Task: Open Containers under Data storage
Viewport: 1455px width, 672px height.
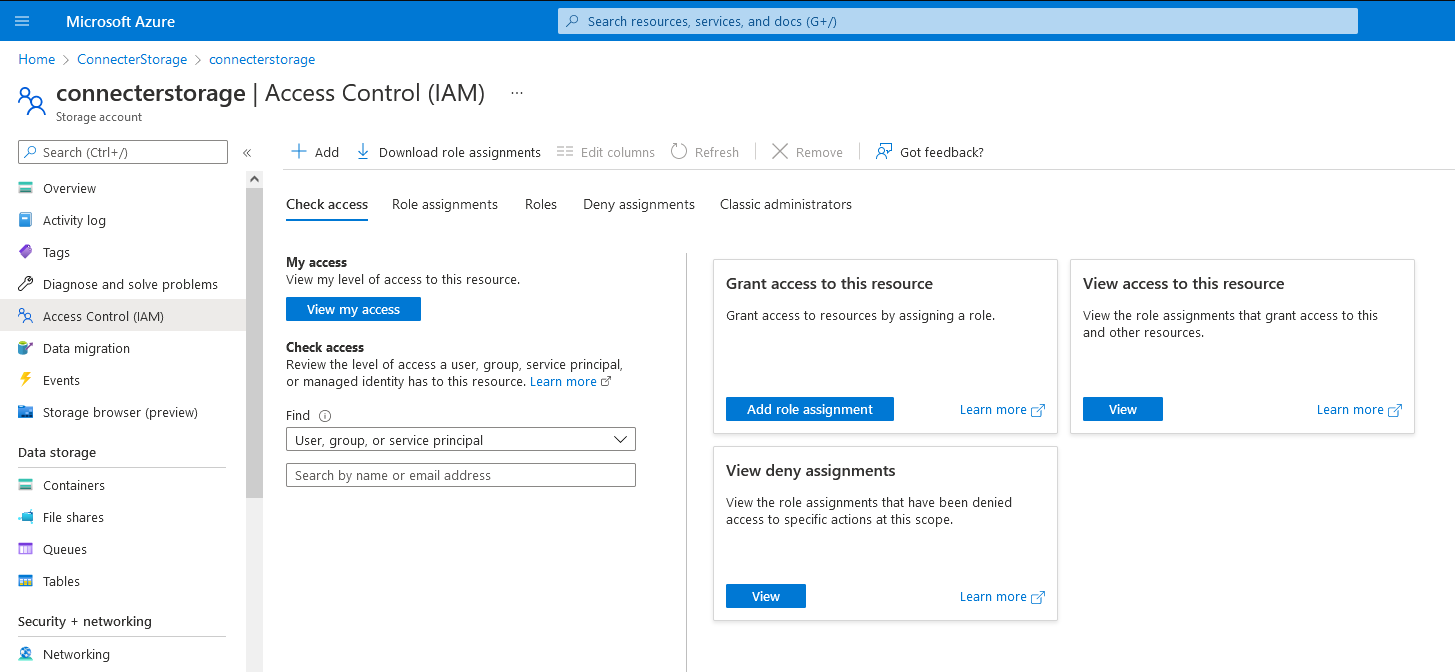Action: point(73,485)
